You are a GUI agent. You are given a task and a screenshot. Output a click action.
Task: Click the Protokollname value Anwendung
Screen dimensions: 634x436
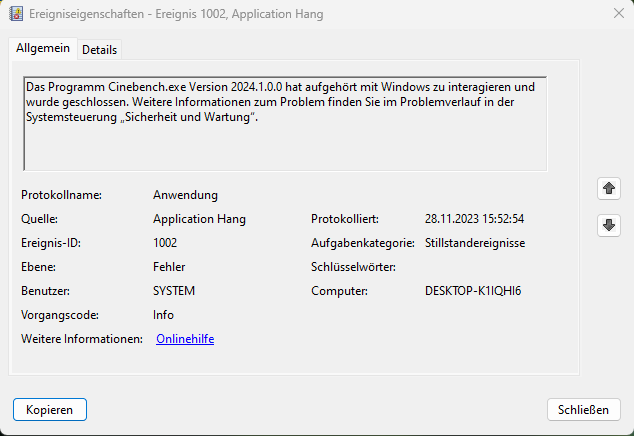185,195
